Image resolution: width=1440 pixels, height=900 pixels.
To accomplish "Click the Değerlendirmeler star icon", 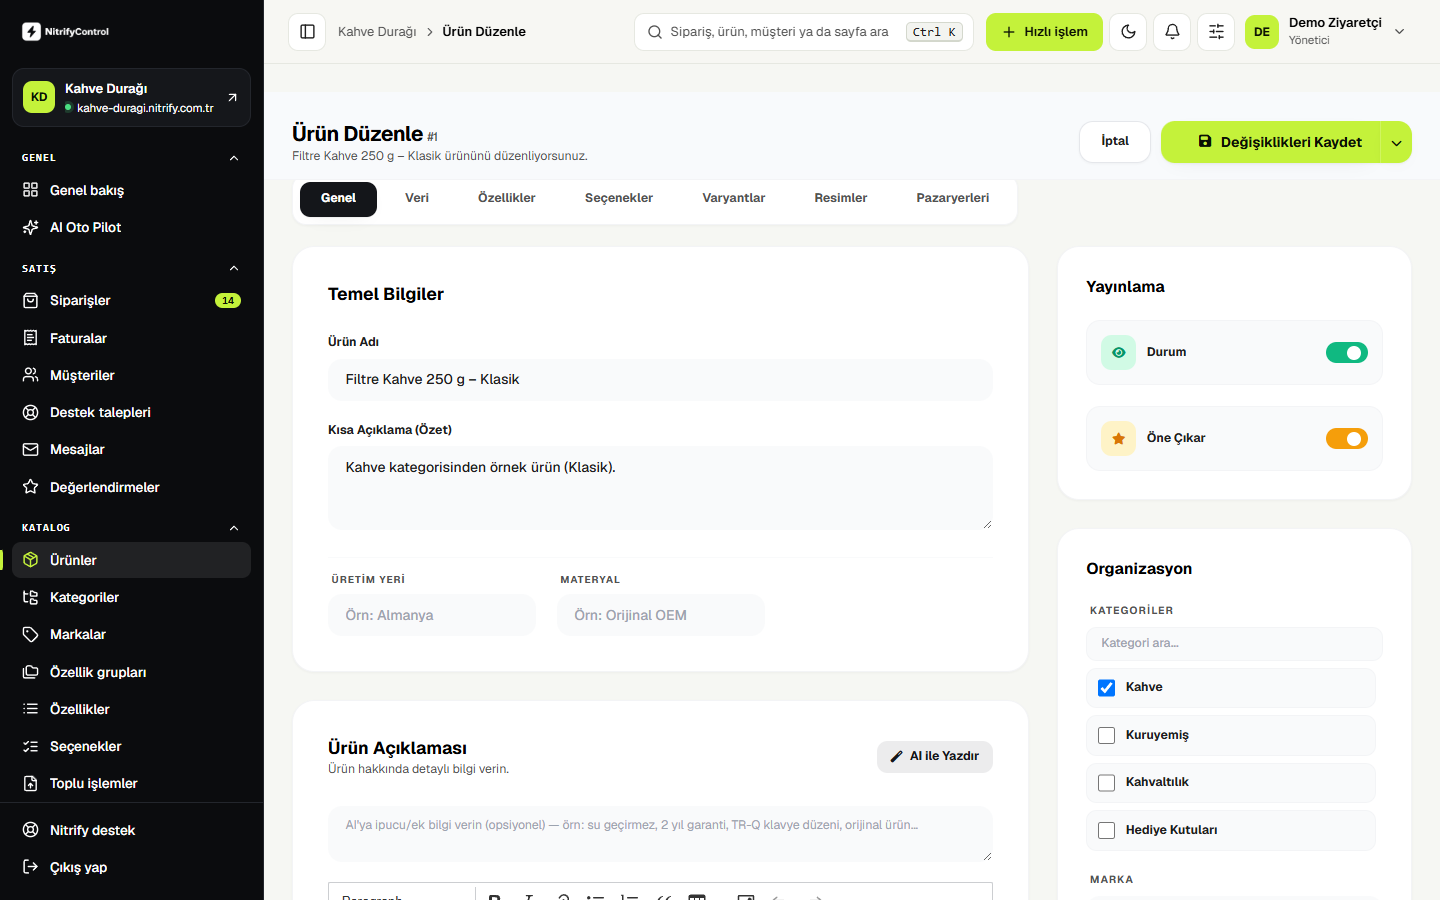I will (31, 487).
